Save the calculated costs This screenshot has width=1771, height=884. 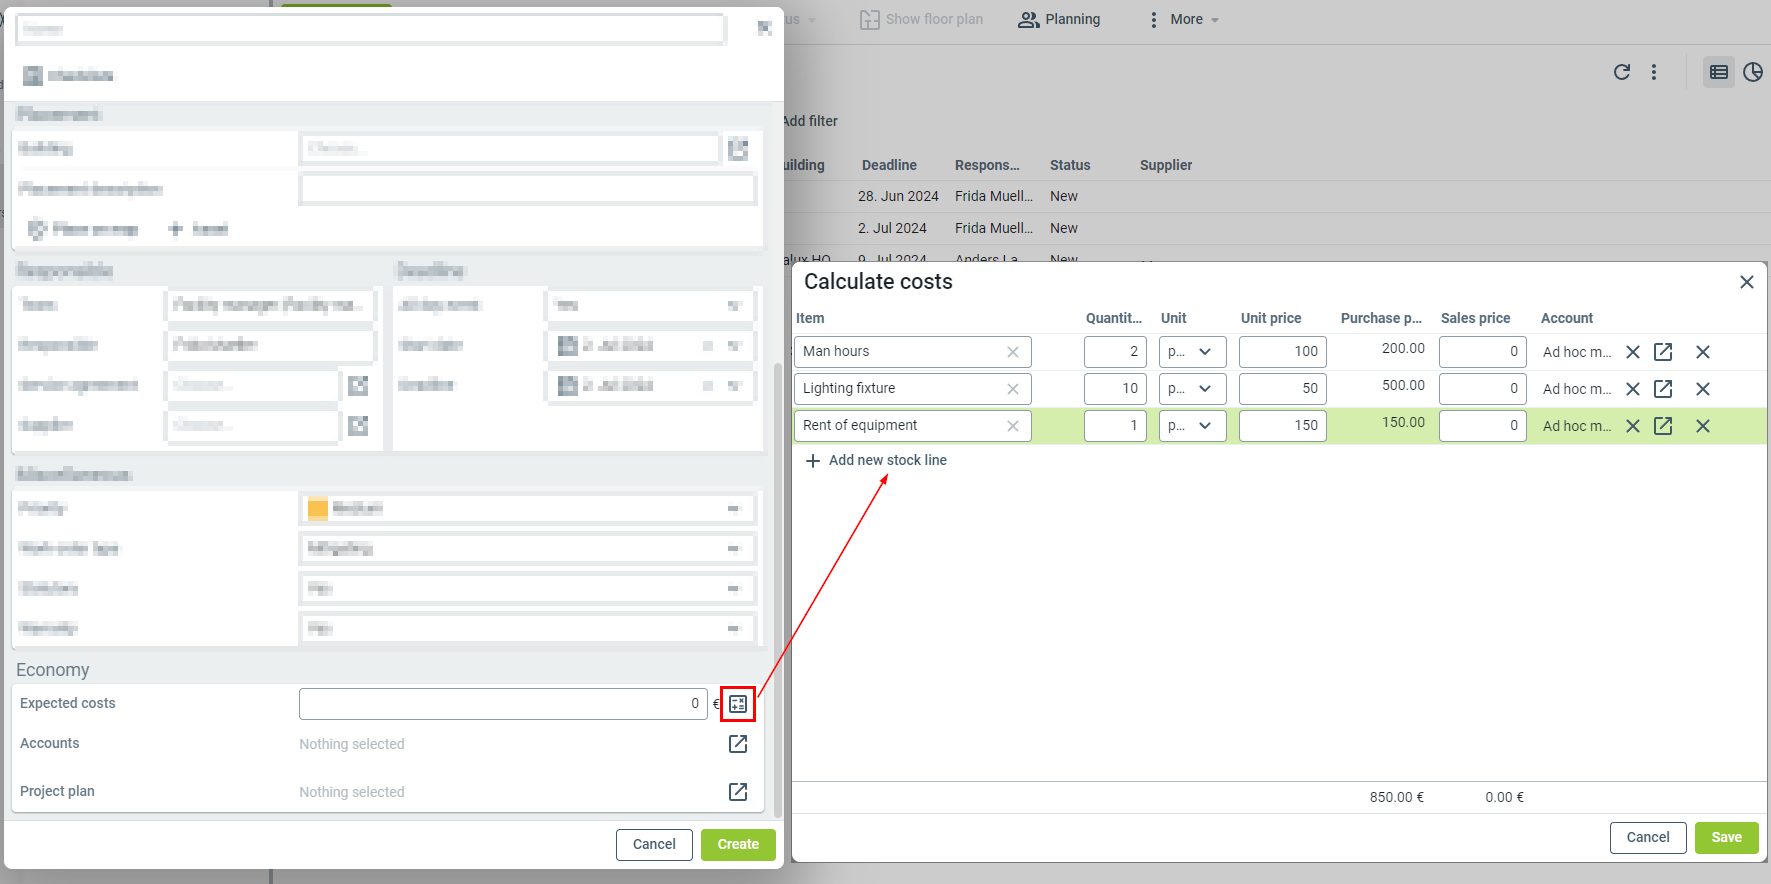click(1726, 838)
